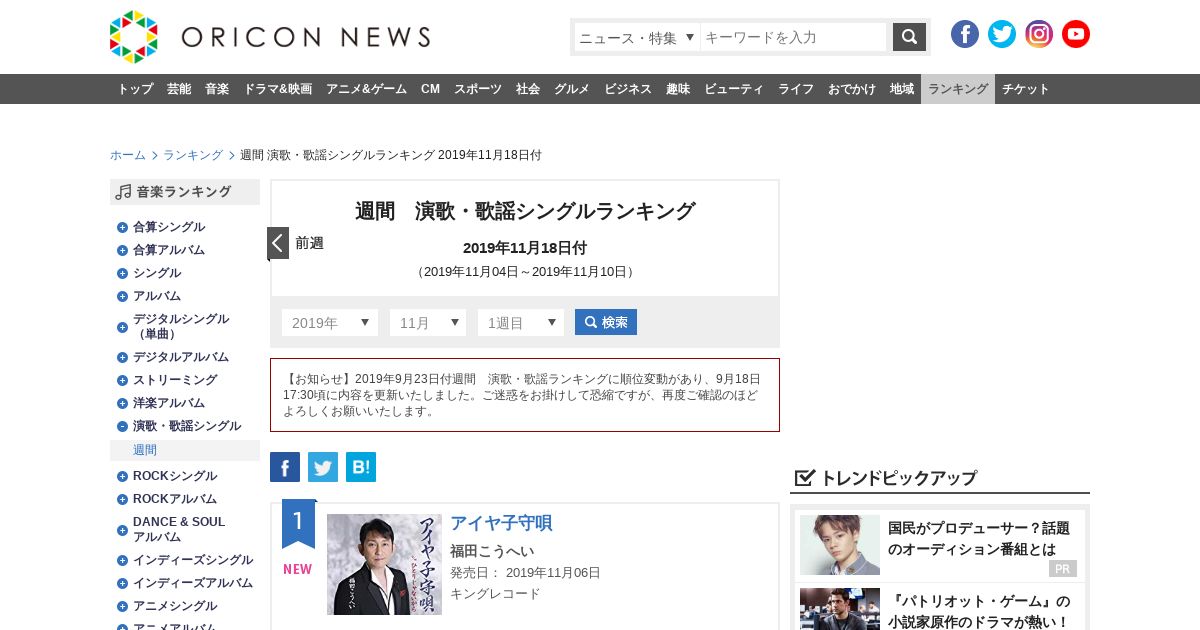Share on Twitter via the square icon
Image resolution: width=1200 pixels, height=630 pixels.
coord(323,467)
